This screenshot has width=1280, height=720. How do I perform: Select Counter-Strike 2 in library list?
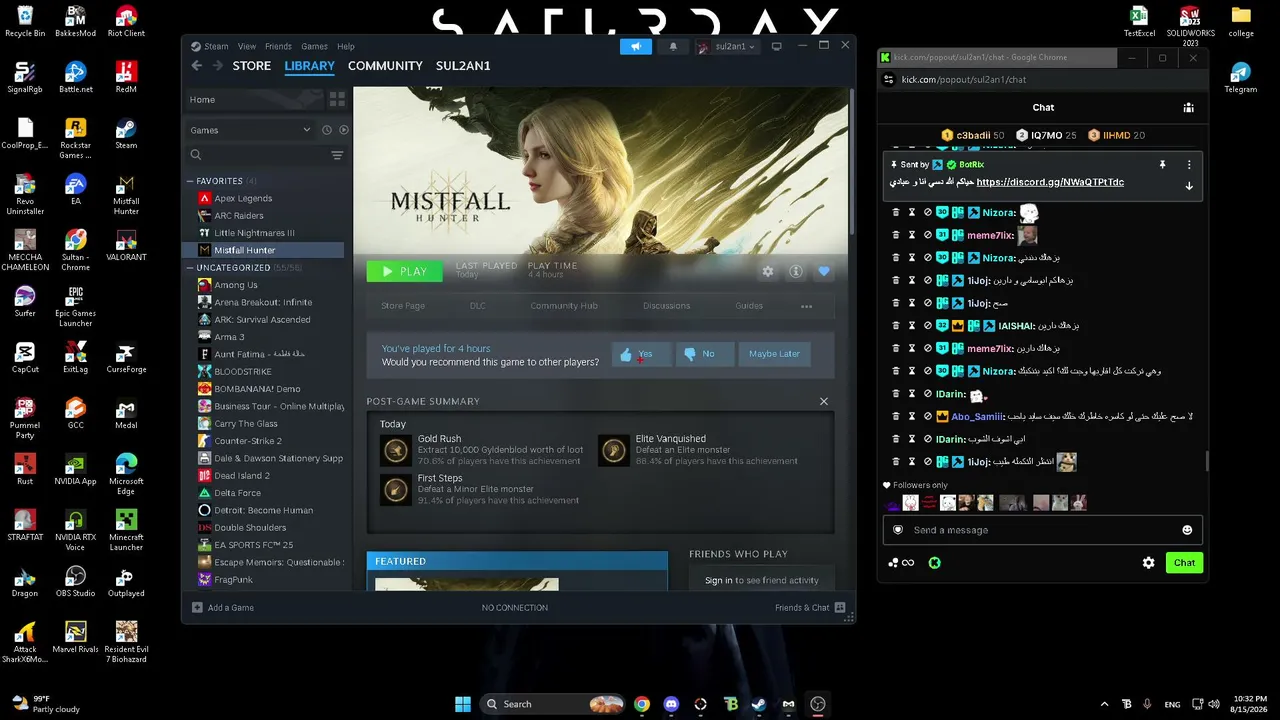pyautogui.click(x=248, y=441)
